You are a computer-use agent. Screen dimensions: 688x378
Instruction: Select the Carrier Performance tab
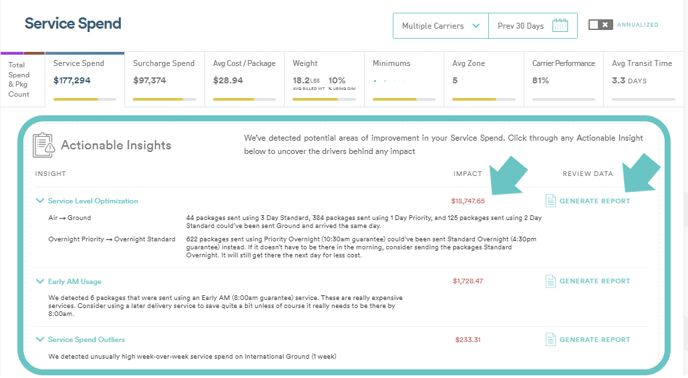pyautogui.click(x=563, y=80)
